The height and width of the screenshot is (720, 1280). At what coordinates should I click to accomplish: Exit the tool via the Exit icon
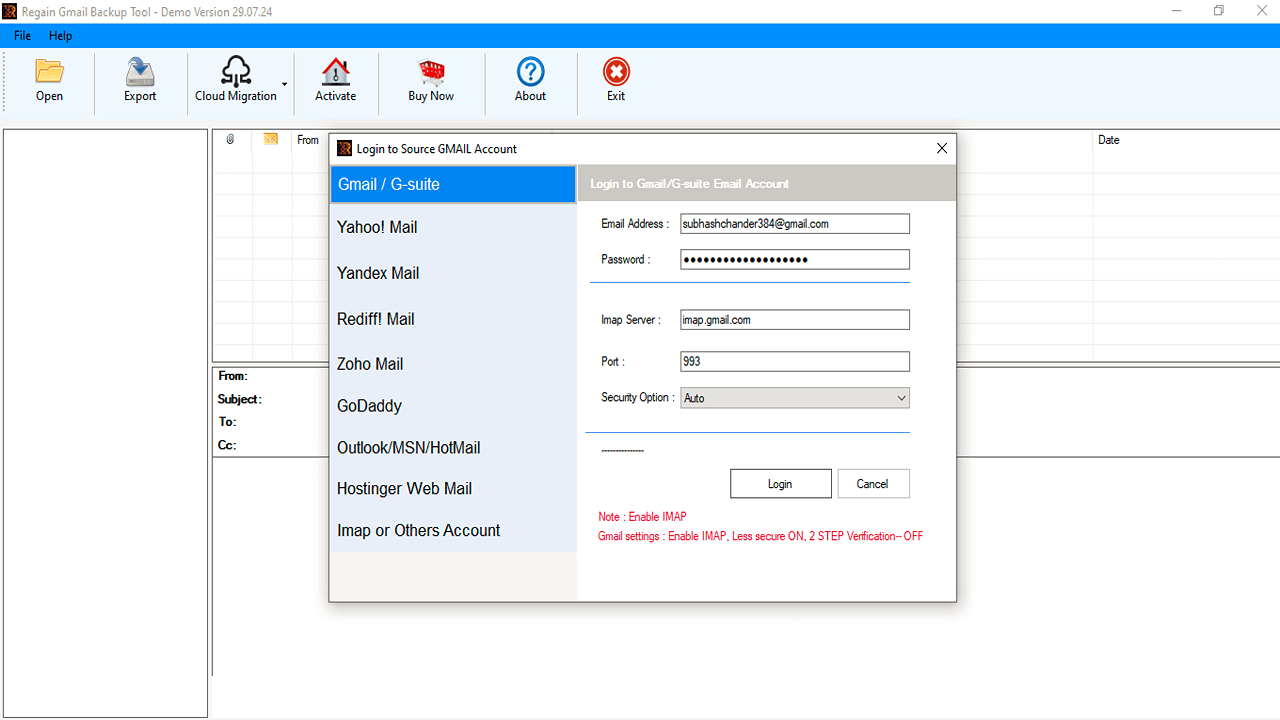tap(616, 80)
